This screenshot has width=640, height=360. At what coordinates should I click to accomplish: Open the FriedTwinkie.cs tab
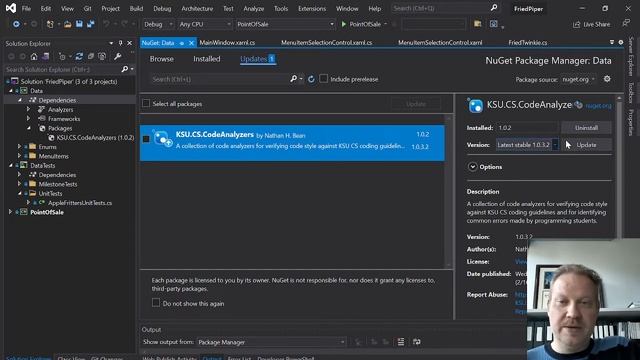pos(528,42)
